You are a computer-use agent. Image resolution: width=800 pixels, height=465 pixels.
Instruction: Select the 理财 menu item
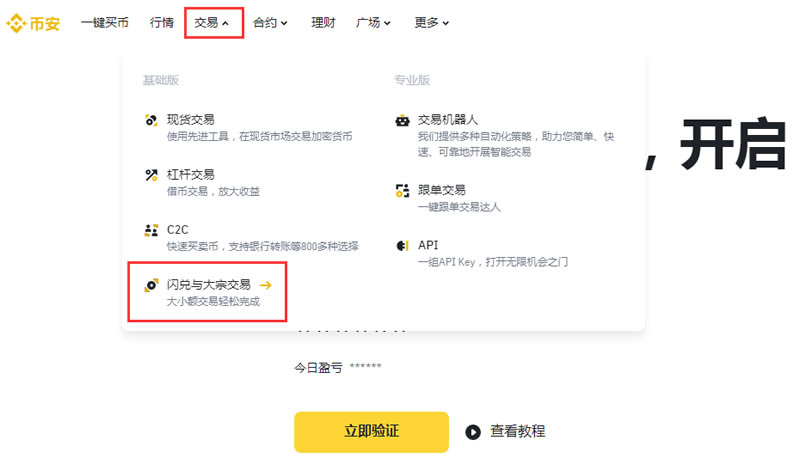coord(324,22)
